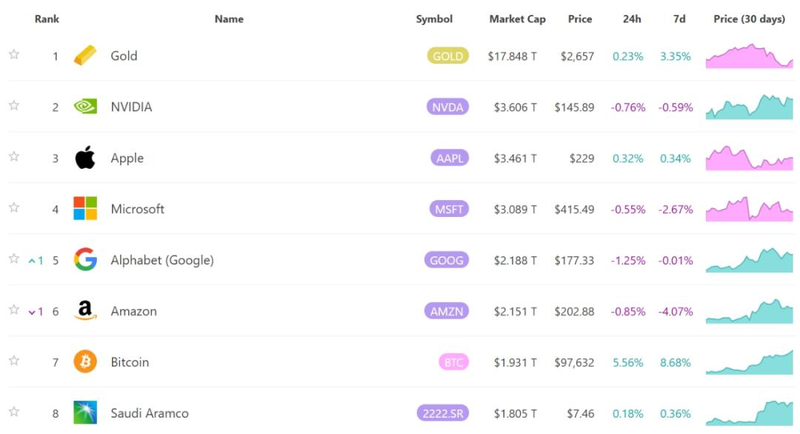Sort table by Price column header

pyautogui.click(x=580, y=19)
